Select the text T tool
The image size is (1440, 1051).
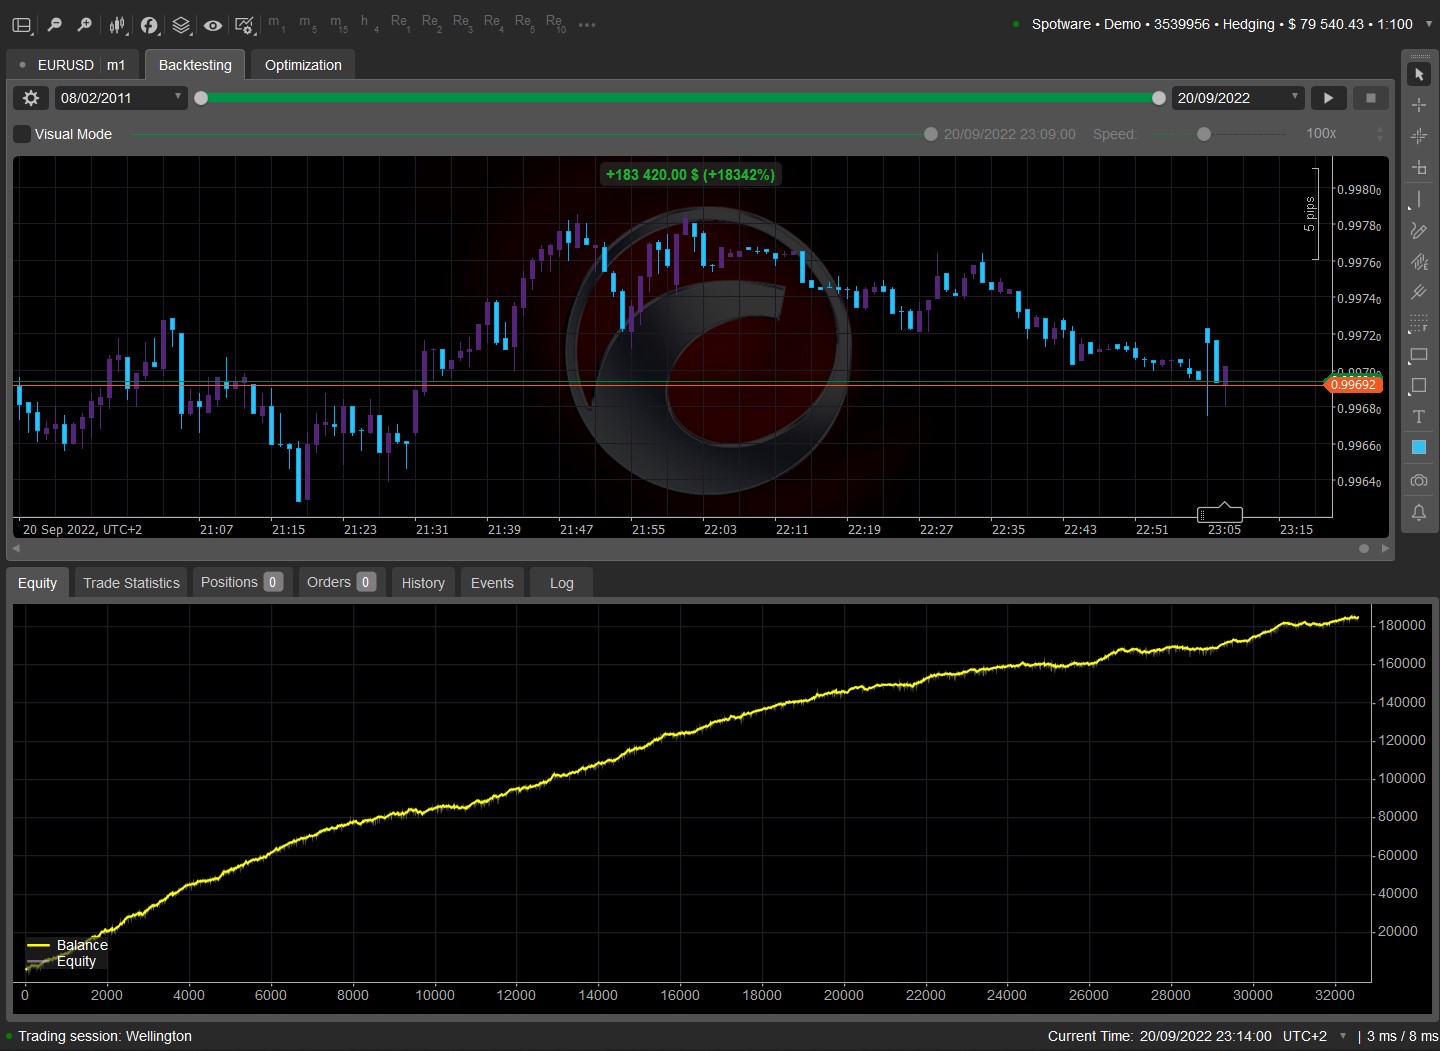(x=1419, y=417)
